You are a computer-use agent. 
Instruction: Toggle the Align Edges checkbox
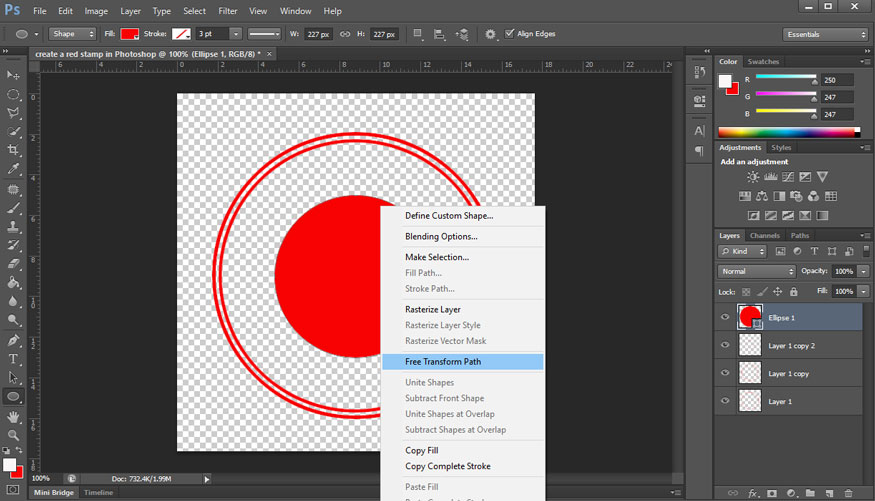pyautogui.click(x=510, y=34)
